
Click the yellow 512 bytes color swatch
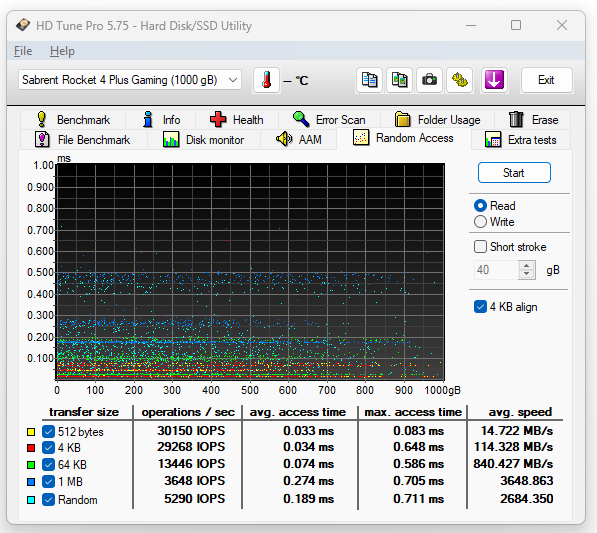tap(31, 432)
